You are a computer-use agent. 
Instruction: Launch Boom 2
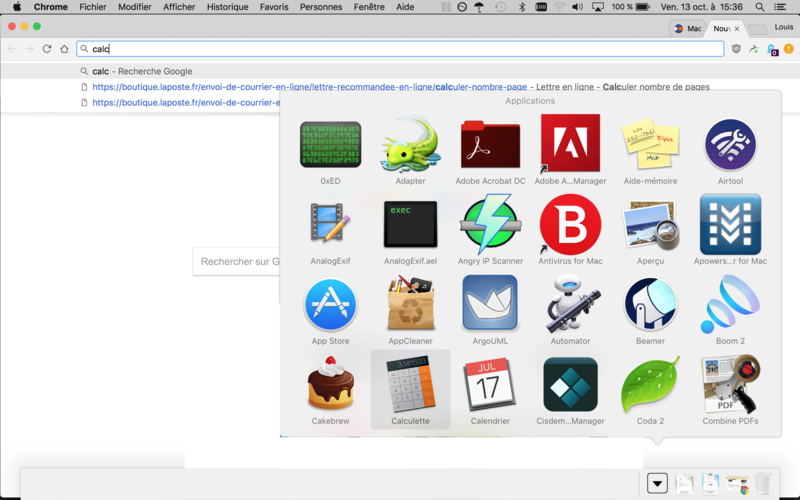[x=730, y=304]
